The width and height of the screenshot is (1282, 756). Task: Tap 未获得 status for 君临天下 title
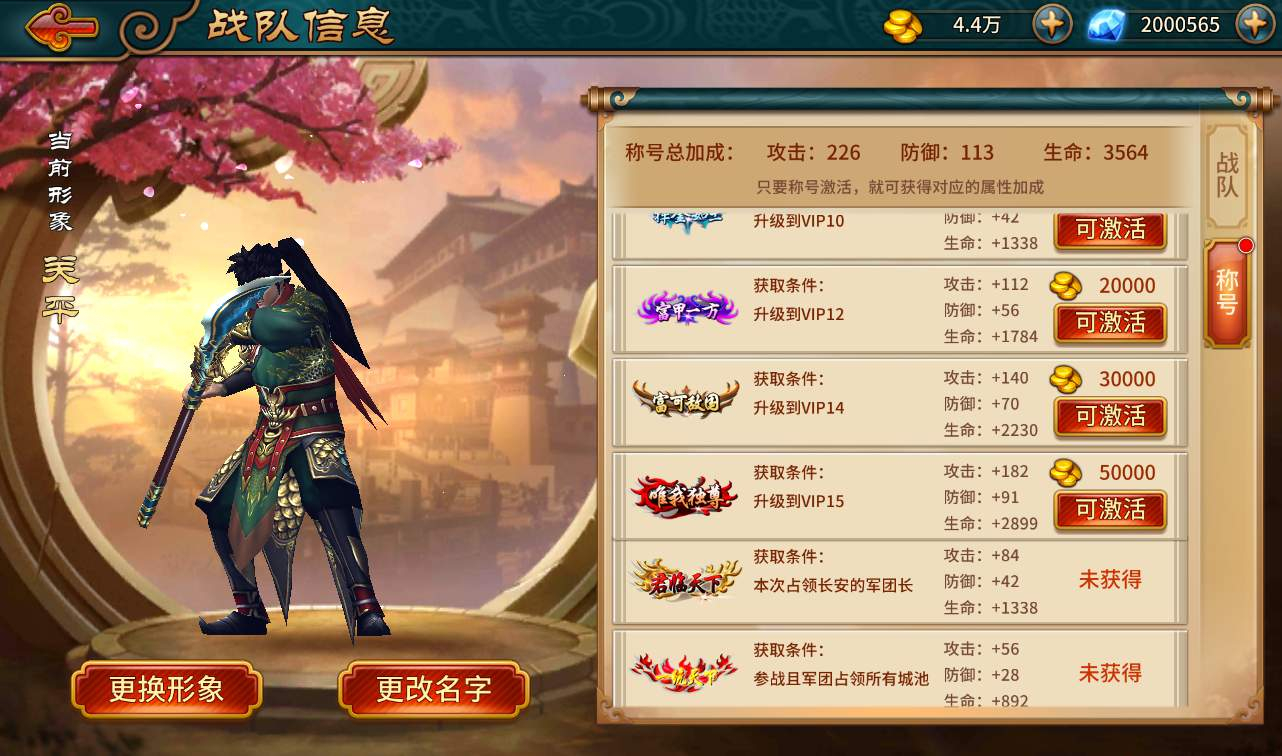(1110, 579)
